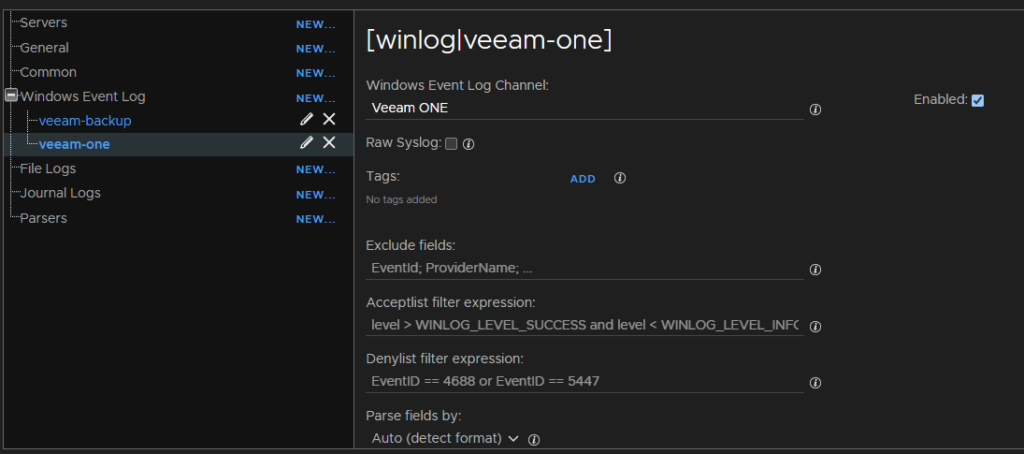Image resolution: width=1024 pixels, height=454 pixels.
Task: Add new Journal Logs entry
Action: point(315,195)
